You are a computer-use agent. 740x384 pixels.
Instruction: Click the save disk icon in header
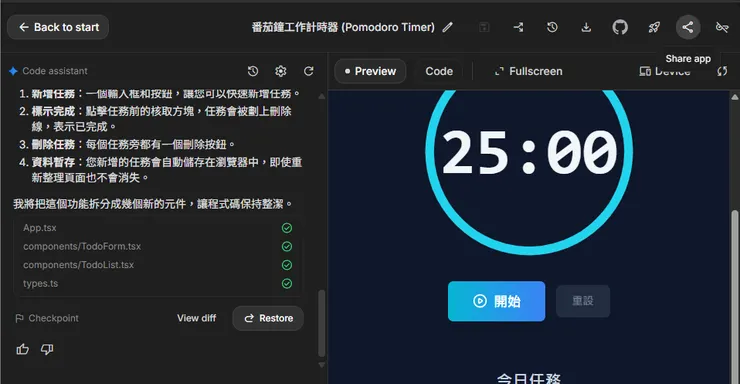(484, 27)
